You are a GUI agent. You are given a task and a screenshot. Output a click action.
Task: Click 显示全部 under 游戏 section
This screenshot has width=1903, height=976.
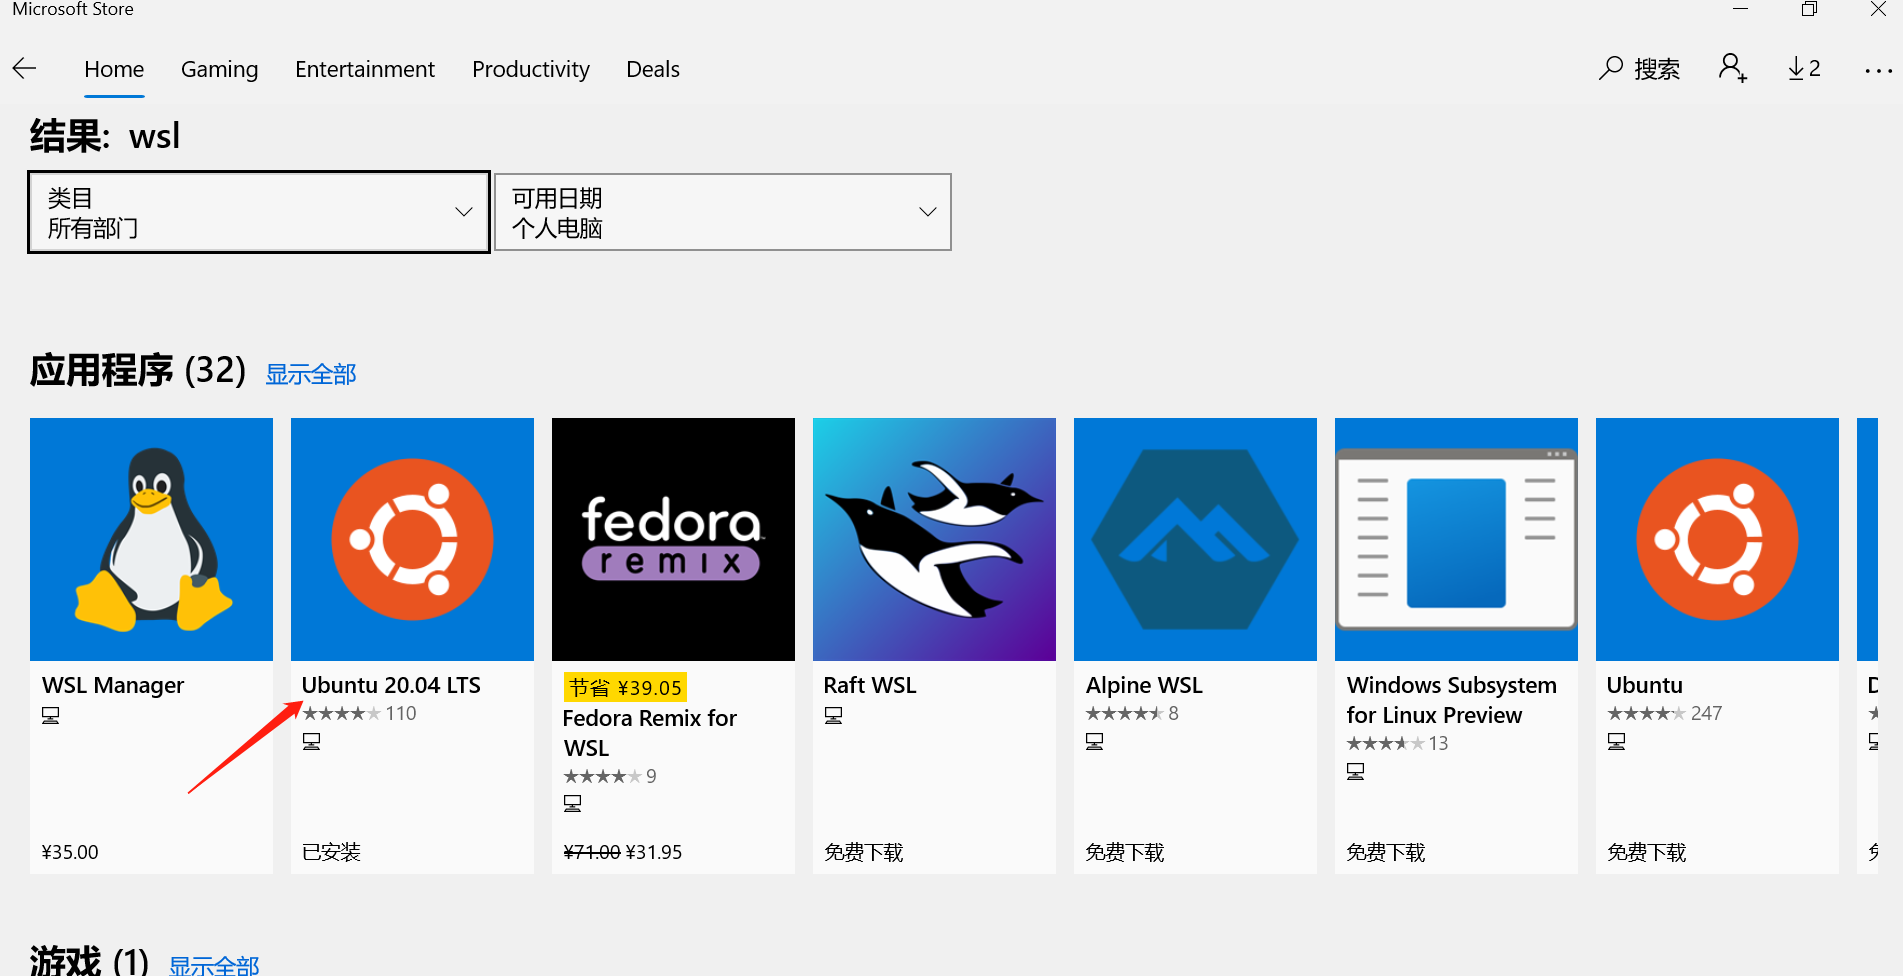click(215, 966)
